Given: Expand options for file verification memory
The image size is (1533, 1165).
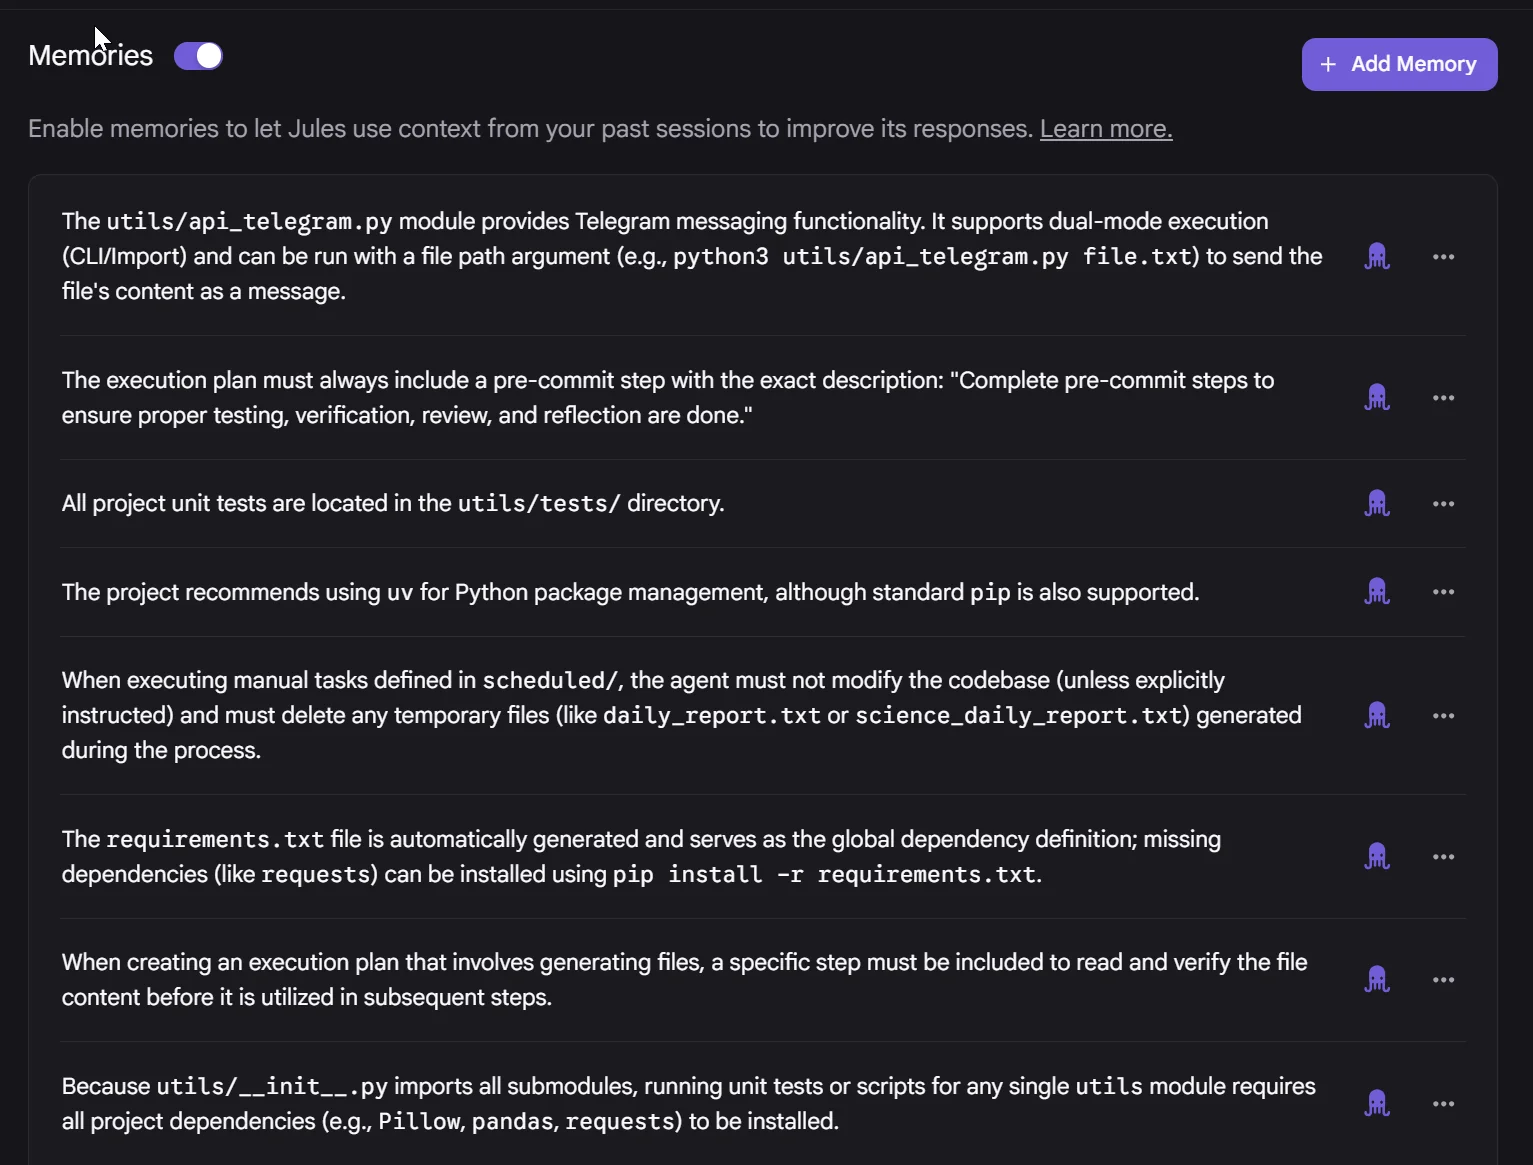Looking at the screenshot, I should (1443, 980).
